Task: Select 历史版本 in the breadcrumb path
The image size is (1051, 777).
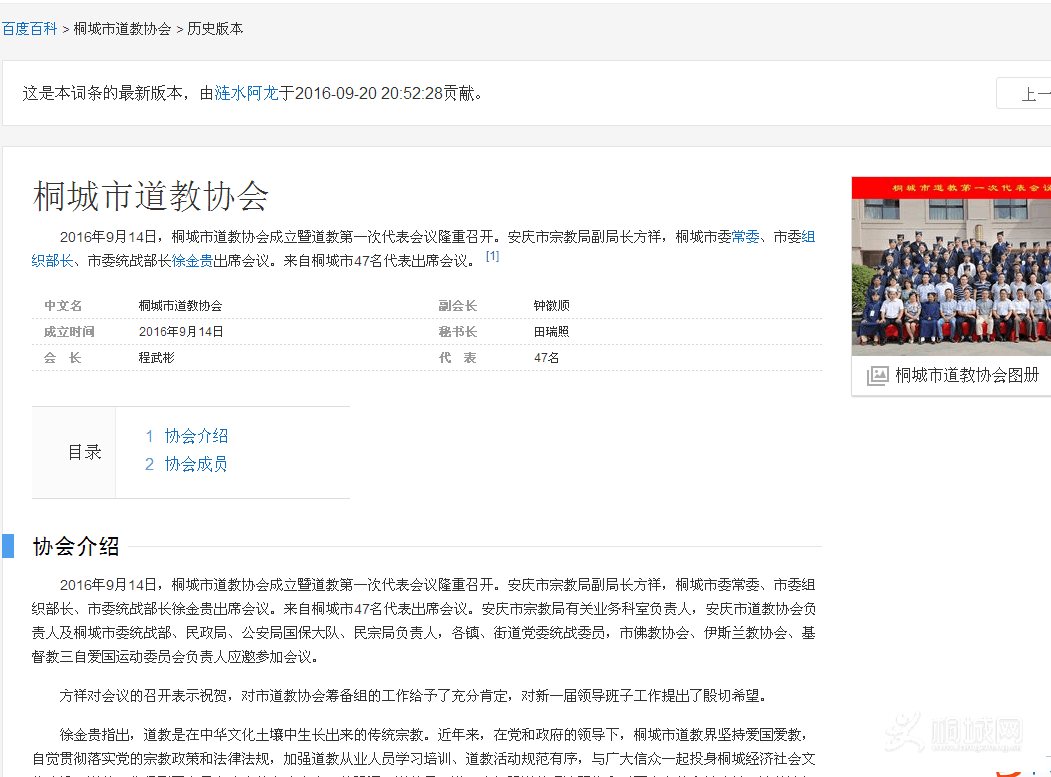Action: (215, 29)
